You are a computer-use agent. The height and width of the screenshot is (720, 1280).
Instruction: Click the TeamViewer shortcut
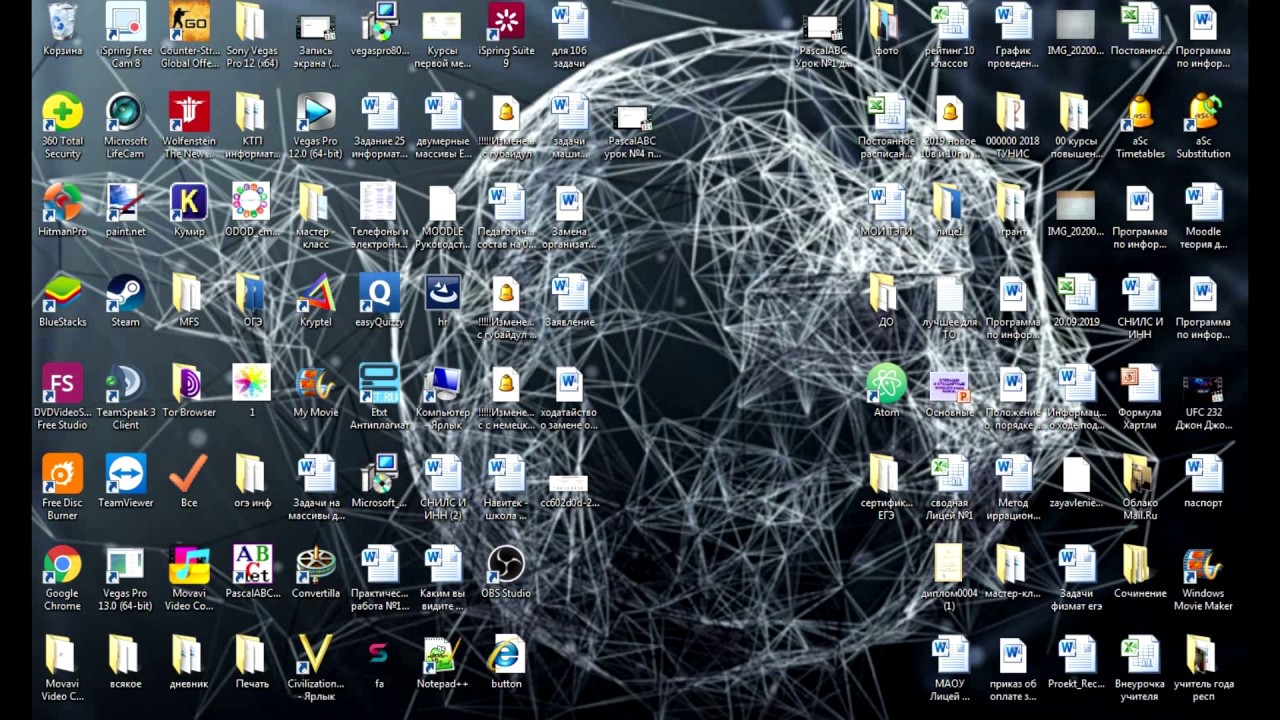(x=126, y=481)
